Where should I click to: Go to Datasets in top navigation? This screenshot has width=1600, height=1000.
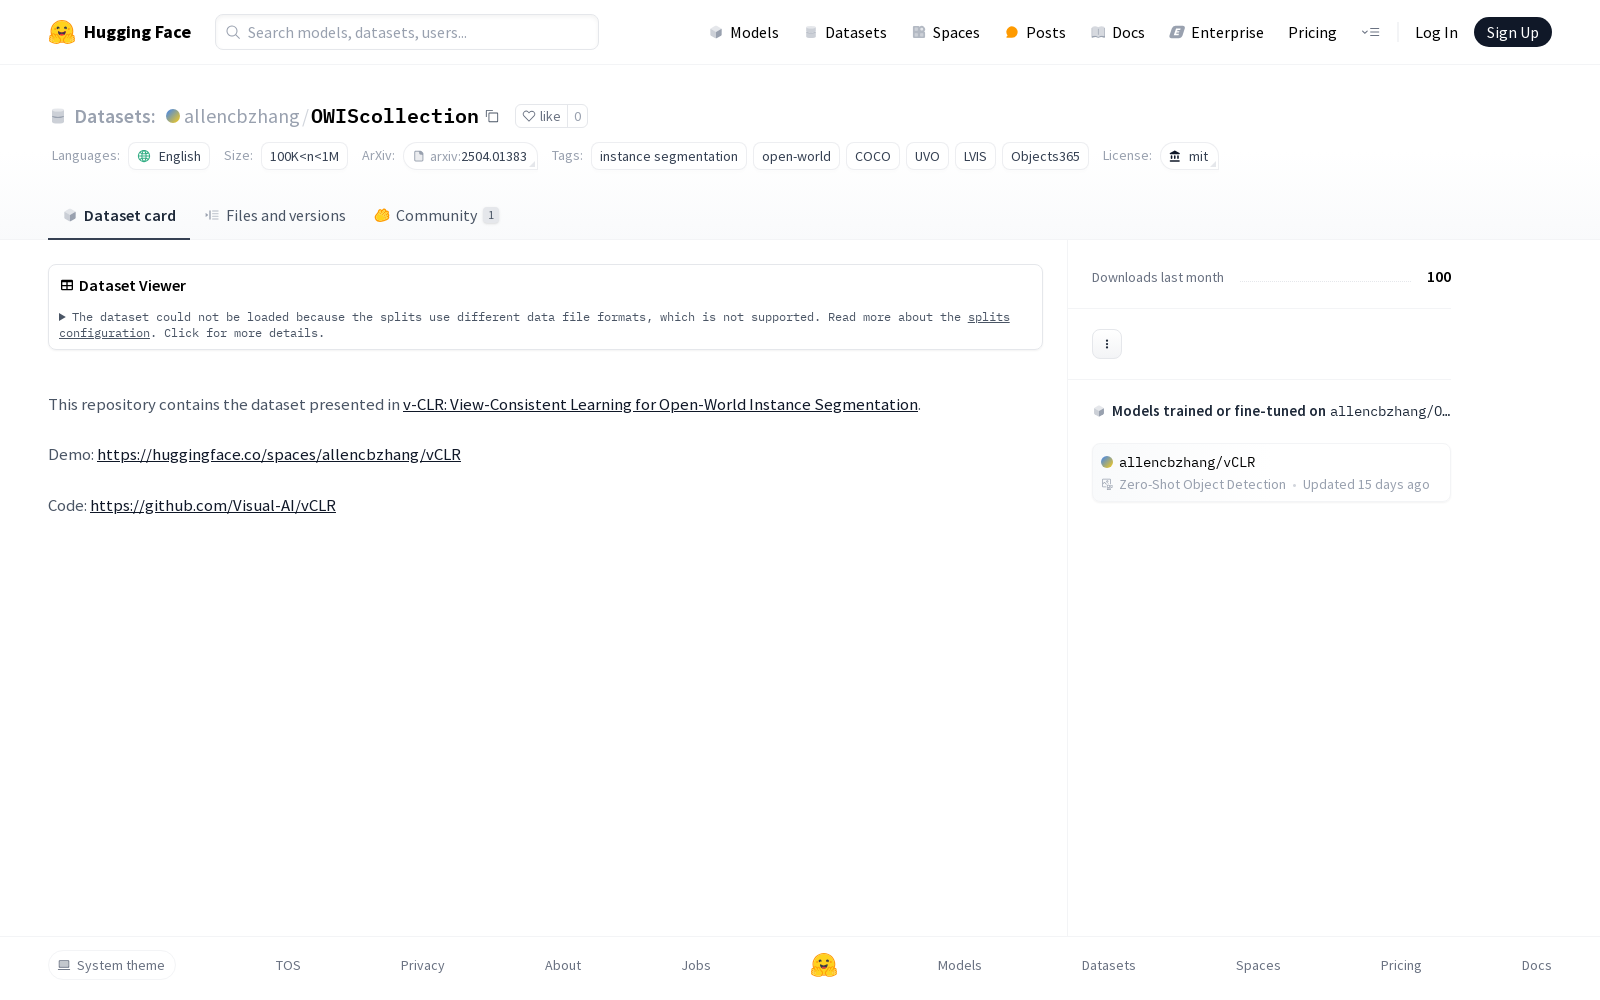pyautogui.click(x=846, y=32)
